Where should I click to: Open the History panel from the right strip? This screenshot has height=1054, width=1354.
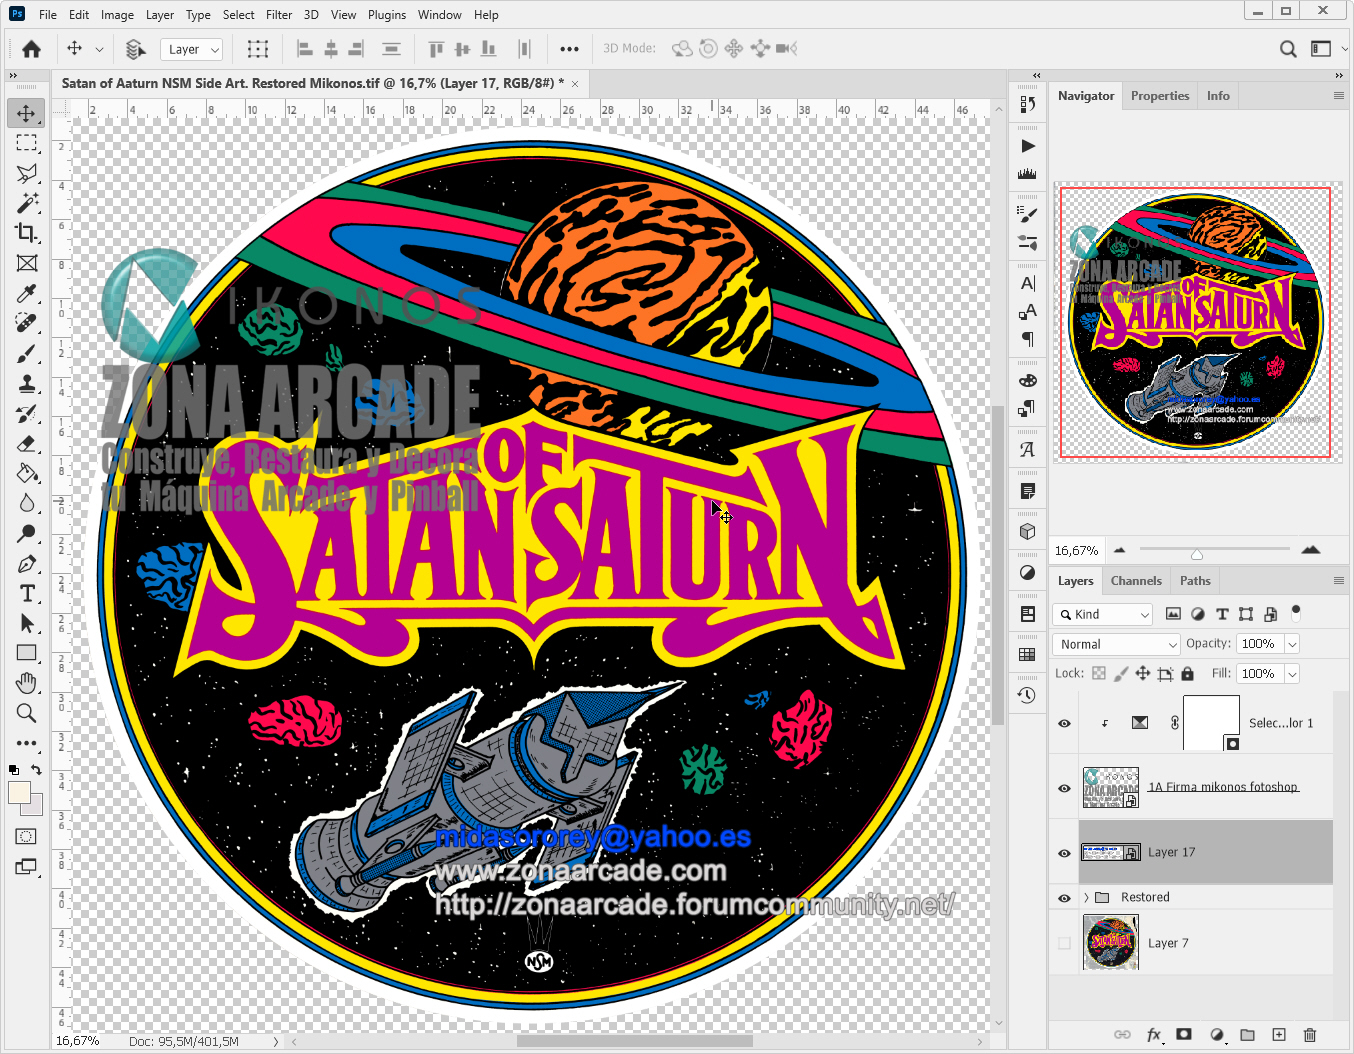[1027, 695]
